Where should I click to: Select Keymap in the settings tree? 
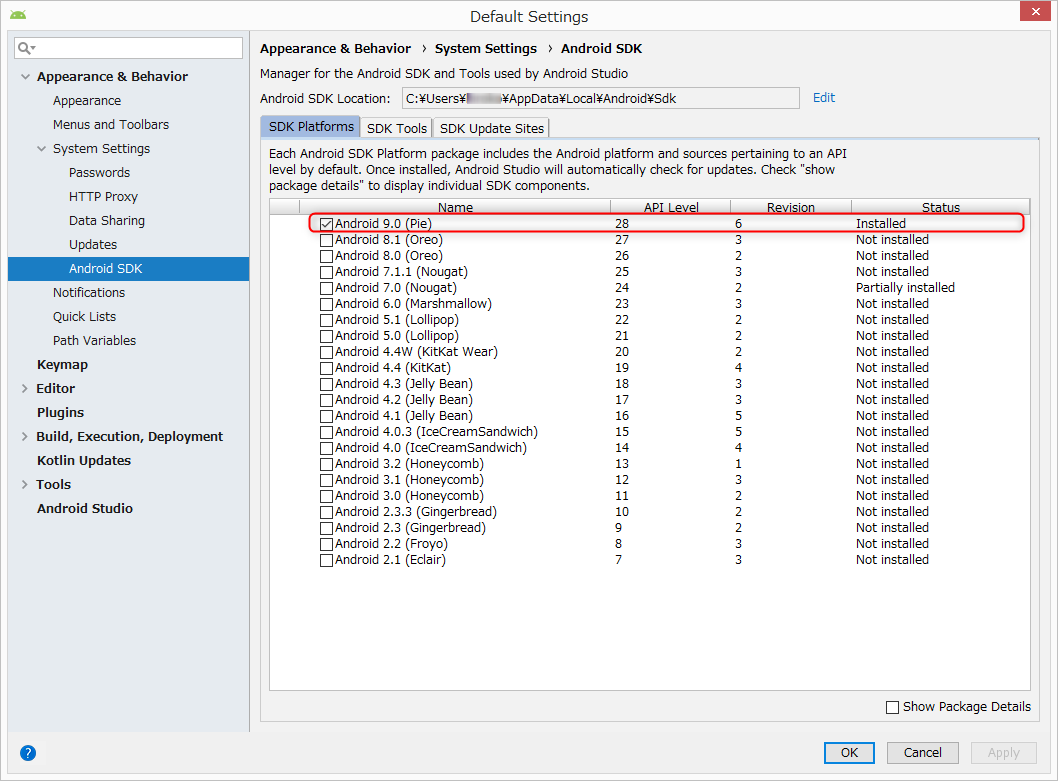coord(62,365)
